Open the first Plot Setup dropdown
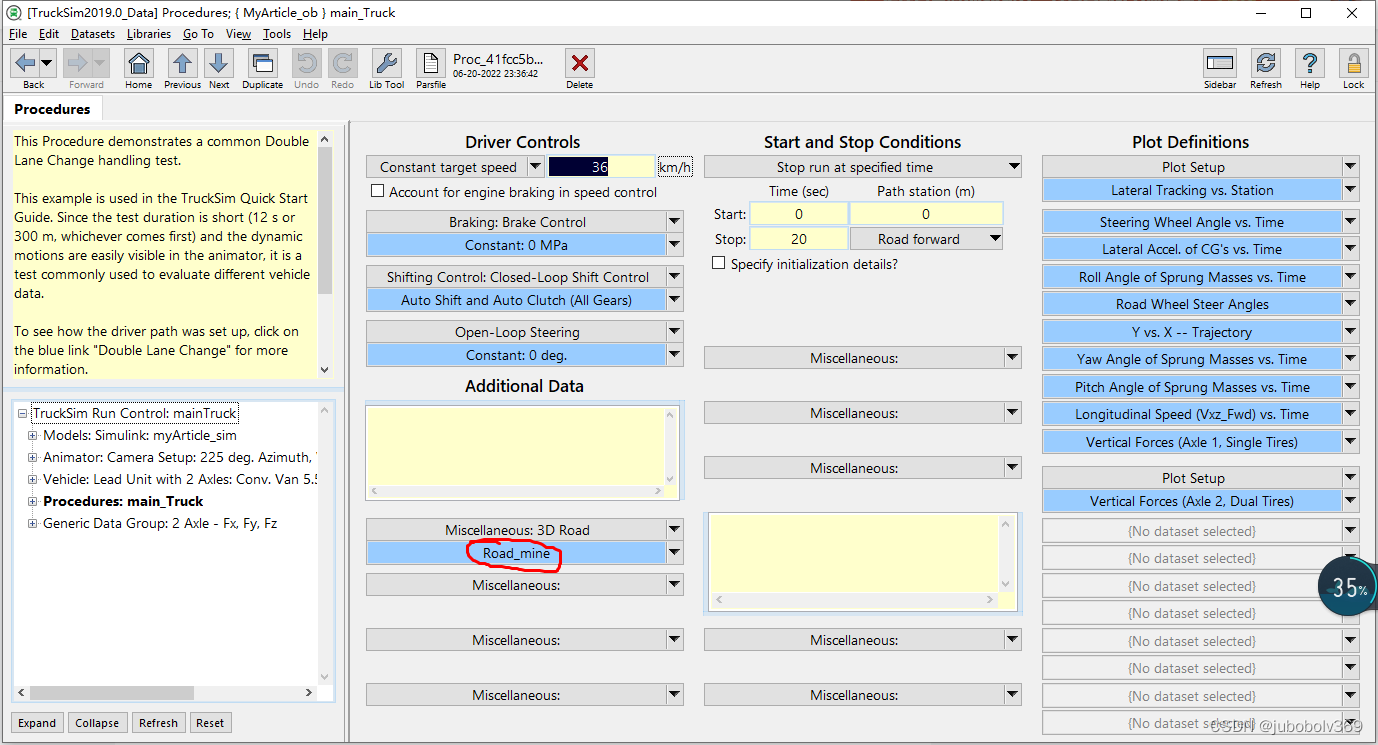The height and width of the screenshot is (745, 1378). coord(1351,167)
